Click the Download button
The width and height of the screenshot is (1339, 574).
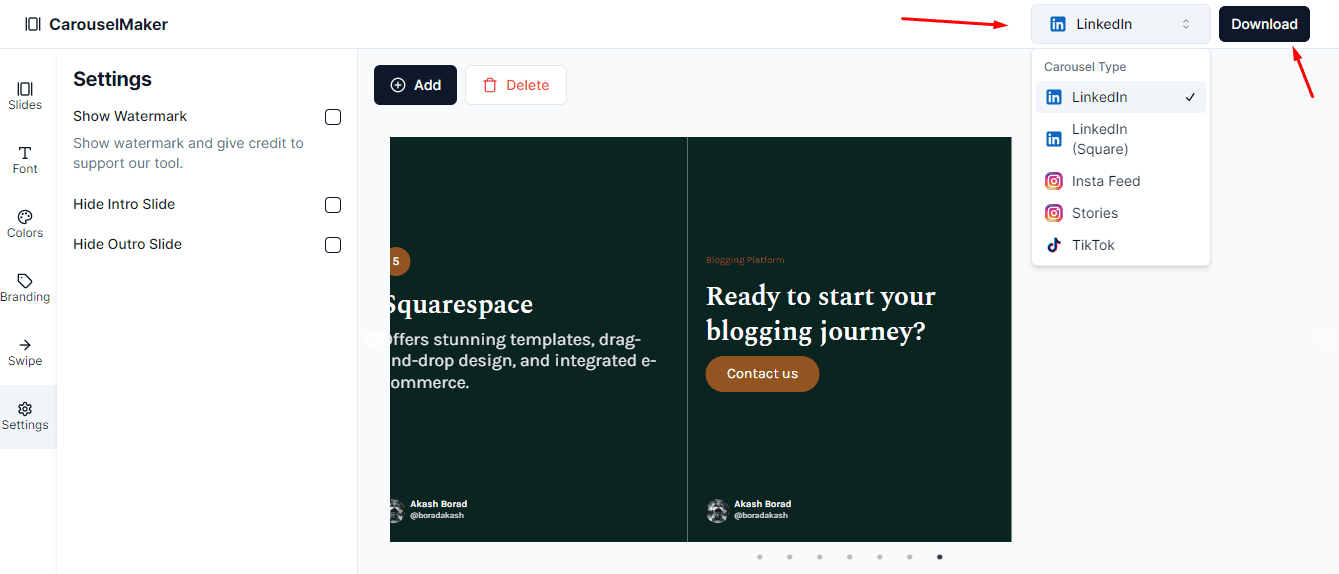1264,24
